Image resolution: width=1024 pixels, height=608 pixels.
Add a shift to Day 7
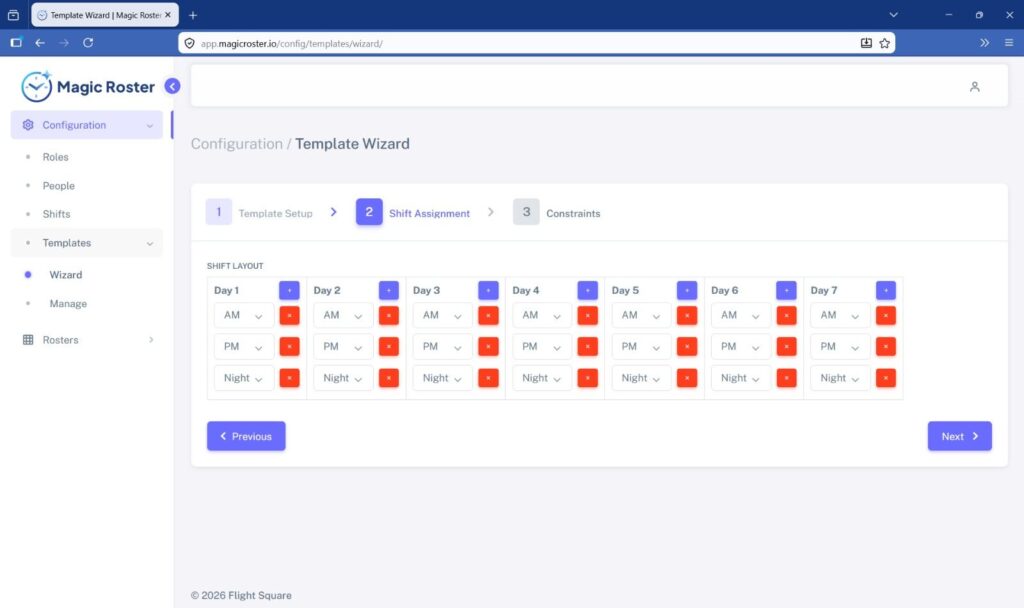click(886, 290)
